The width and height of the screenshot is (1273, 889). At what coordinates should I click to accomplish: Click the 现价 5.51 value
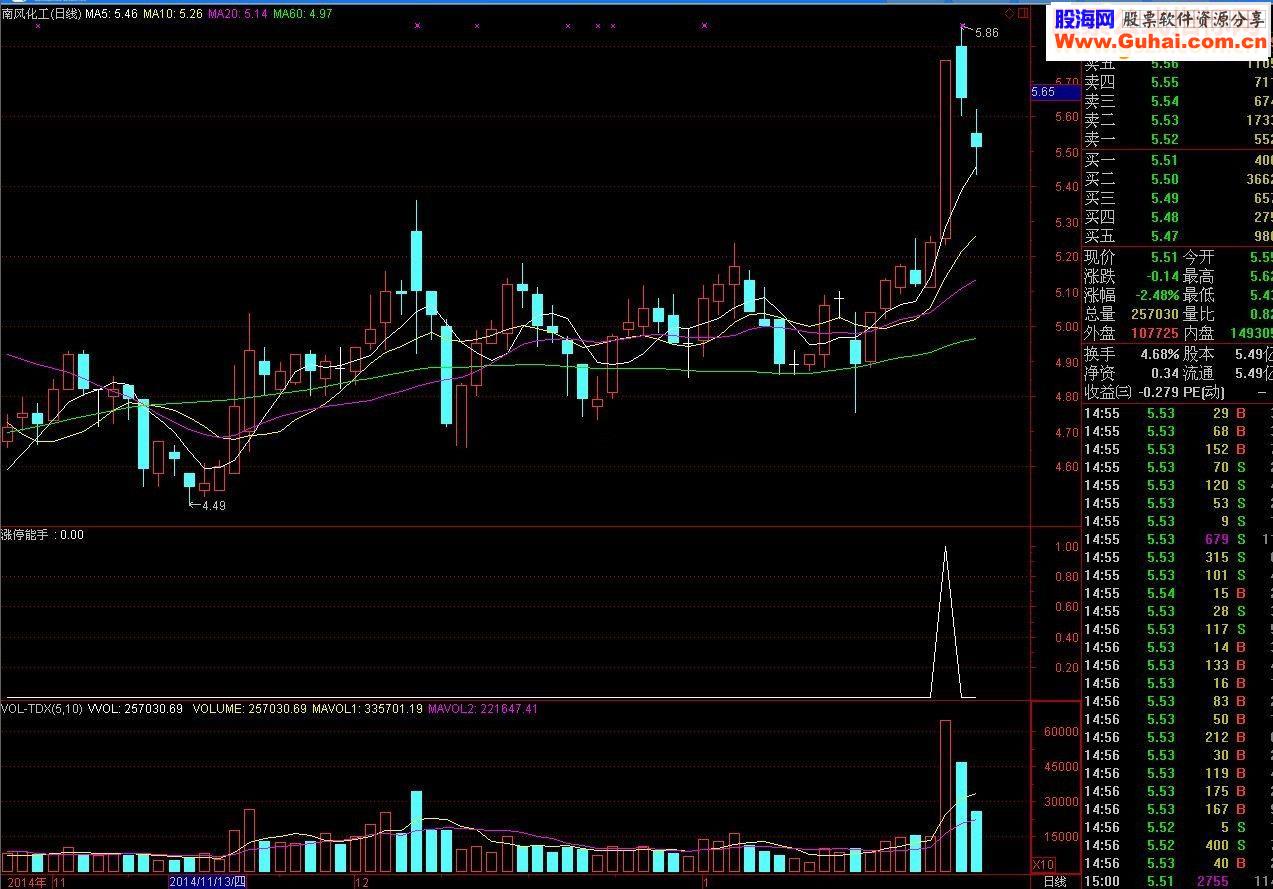[x=1164, y=257]
